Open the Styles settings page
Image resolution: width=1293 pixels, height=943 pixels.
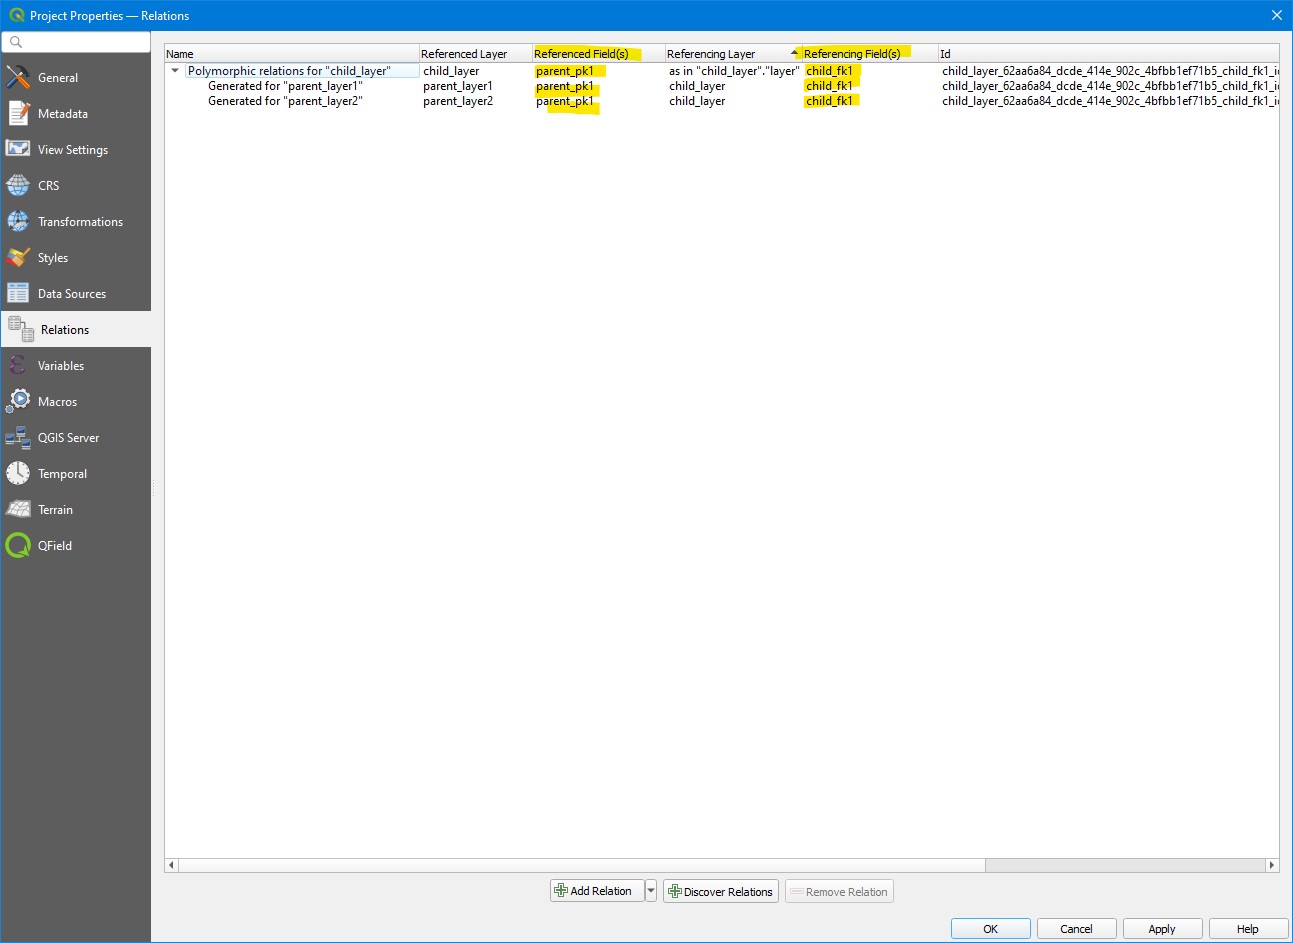point(52,257)
